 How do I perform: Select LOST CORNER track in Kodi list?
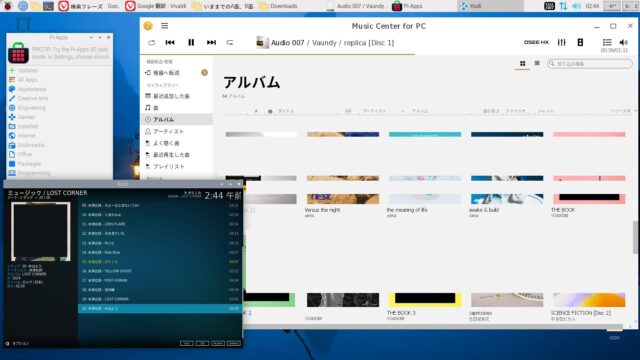click(x=160, y=299)
